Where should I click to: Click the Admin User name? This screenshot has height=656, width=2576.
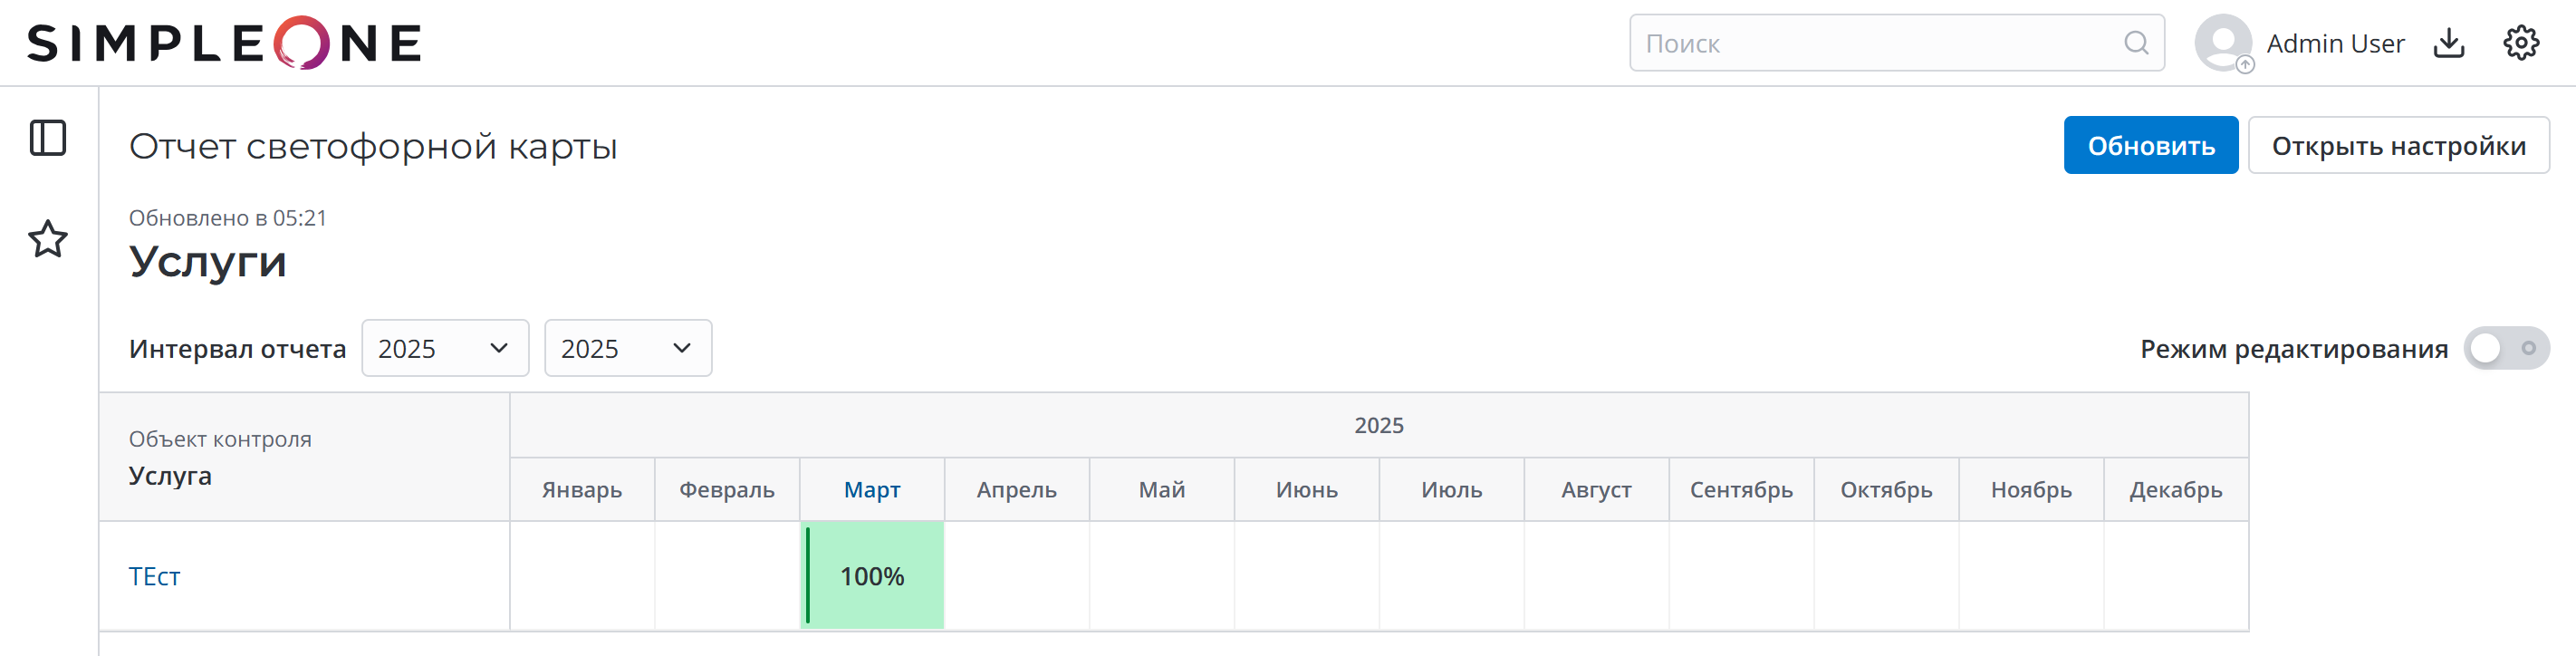tap(2335, 43)
